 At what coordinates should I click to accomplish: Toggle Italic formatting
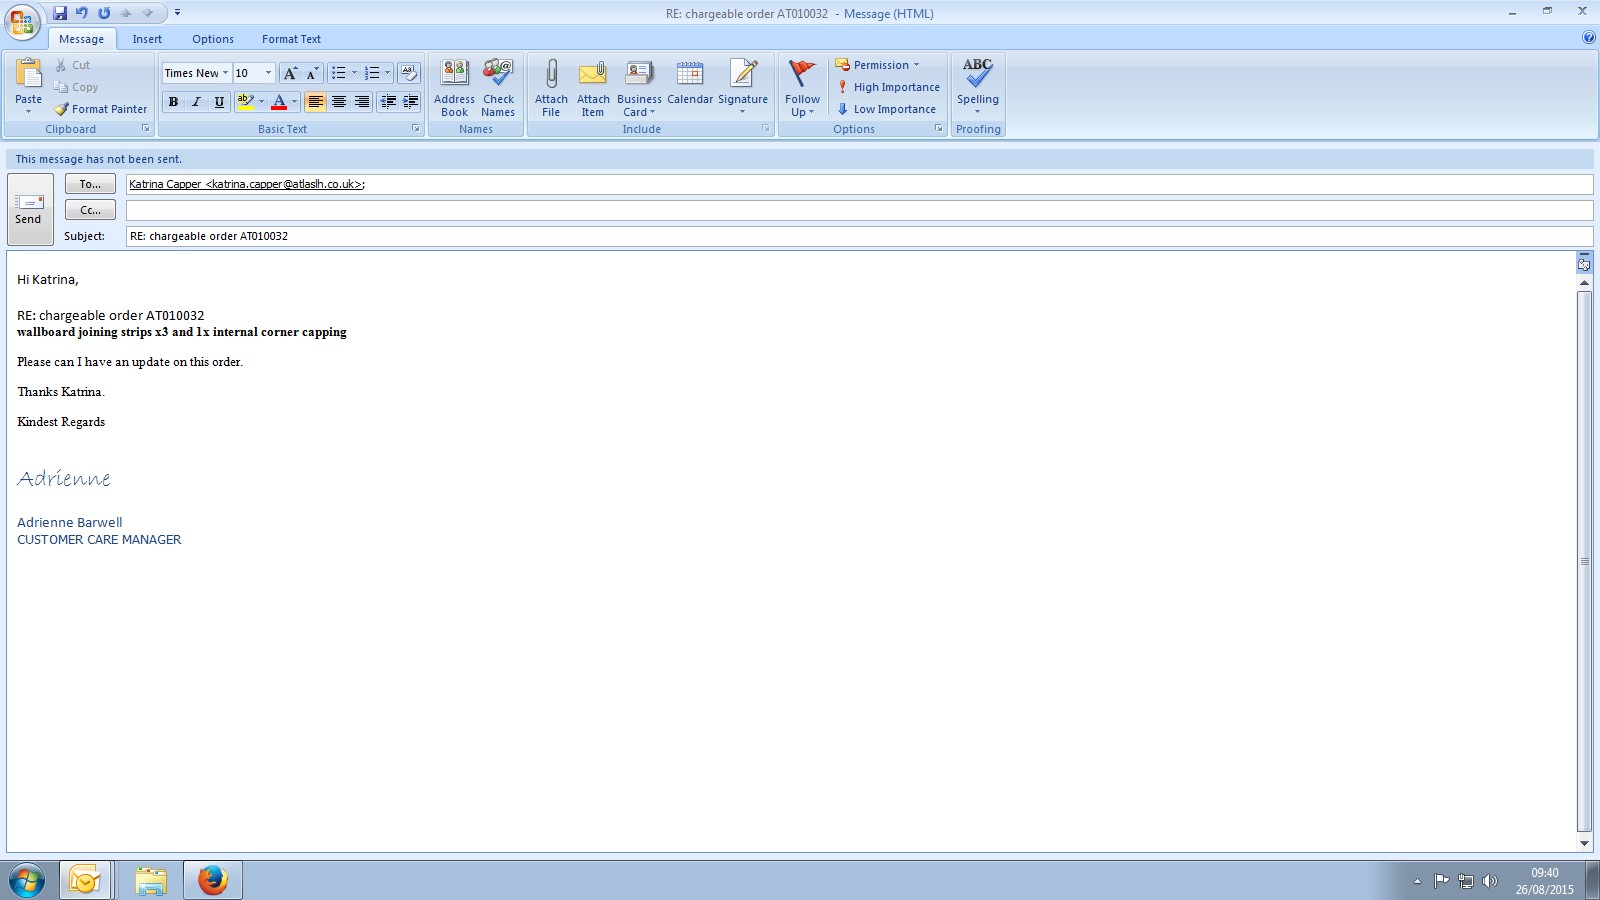196,102
